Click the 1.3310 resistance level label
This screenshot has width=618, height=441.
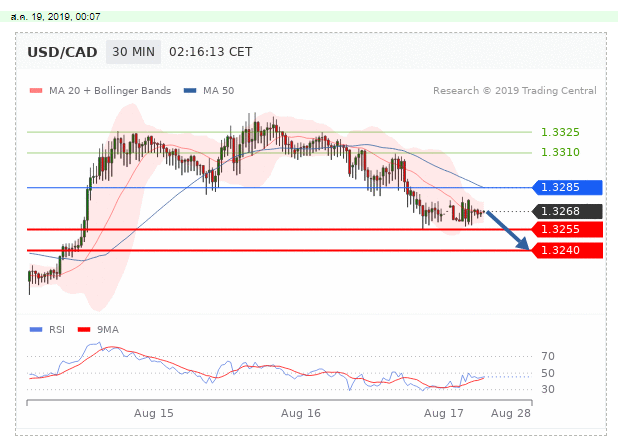pyautogui.click(x=560, y=152)
